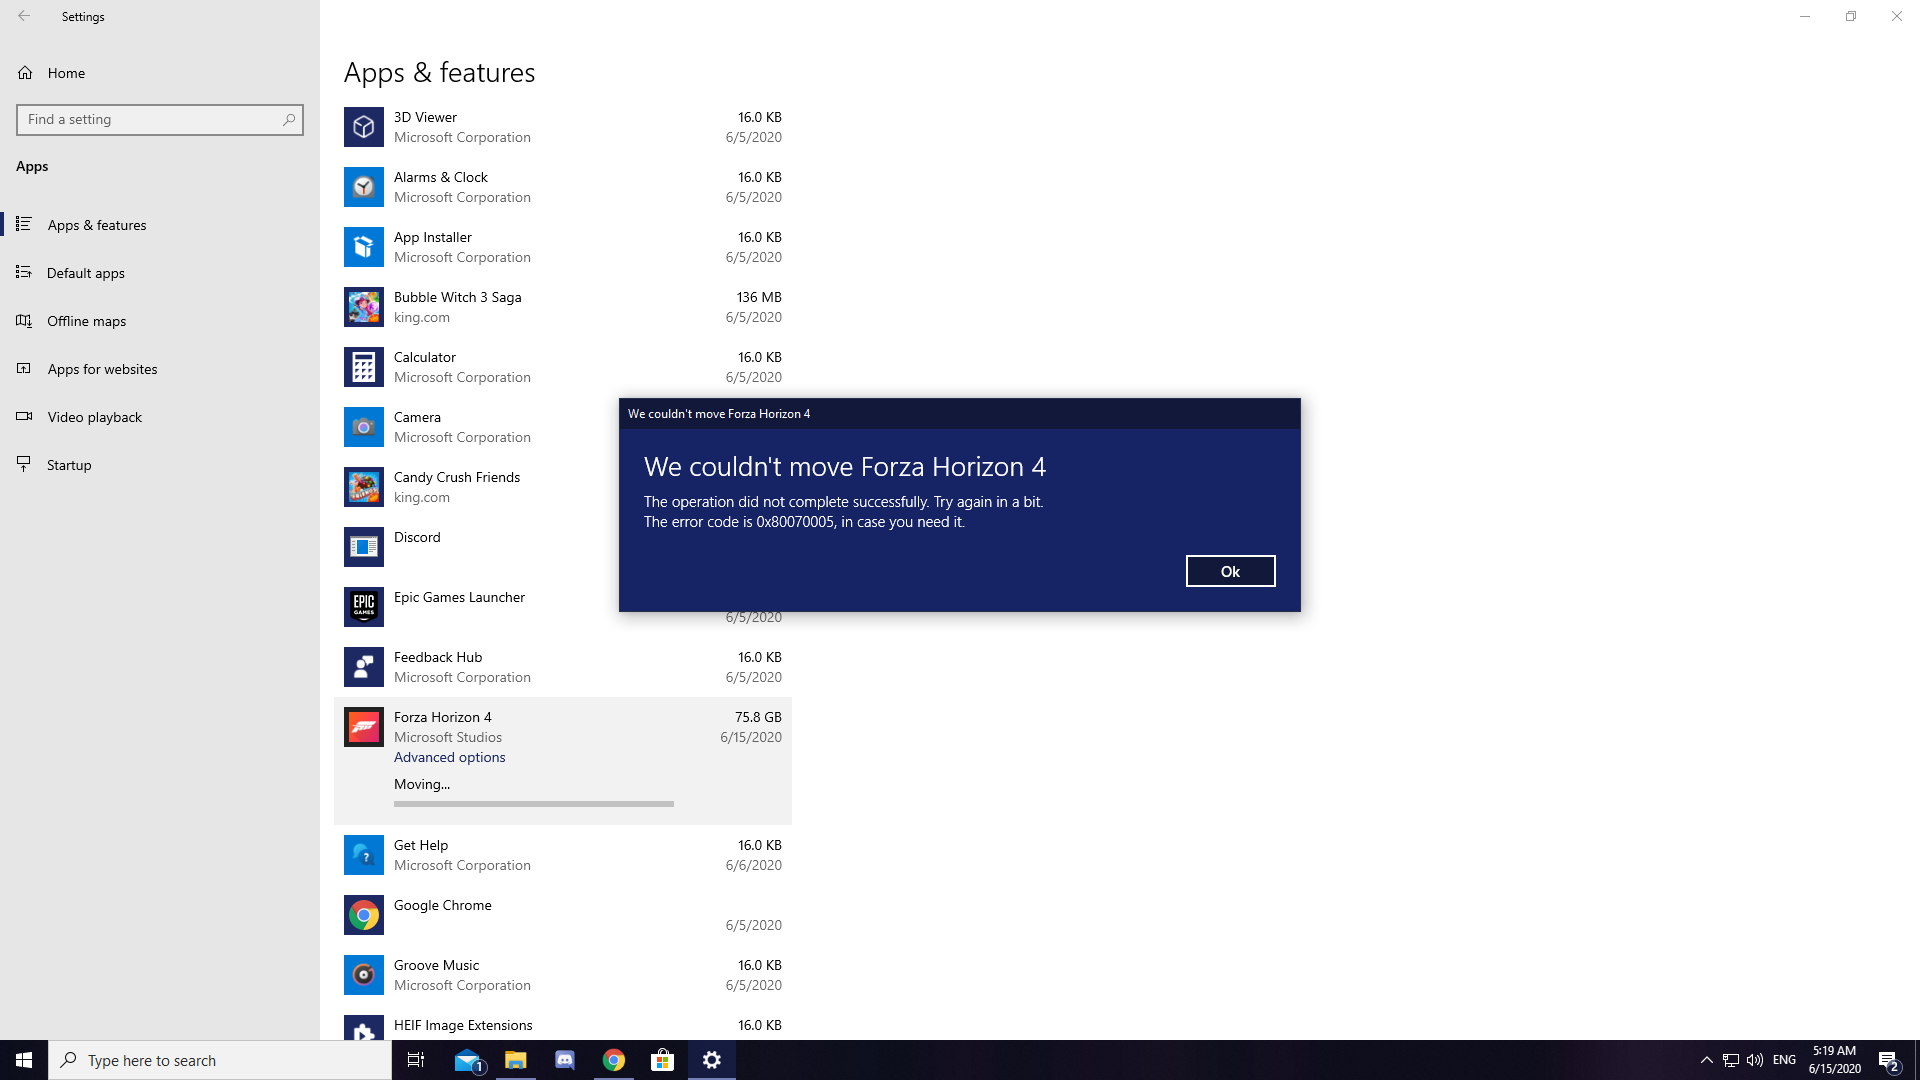
Task: Open Chrome from the taskbar
Action: 614,1060
